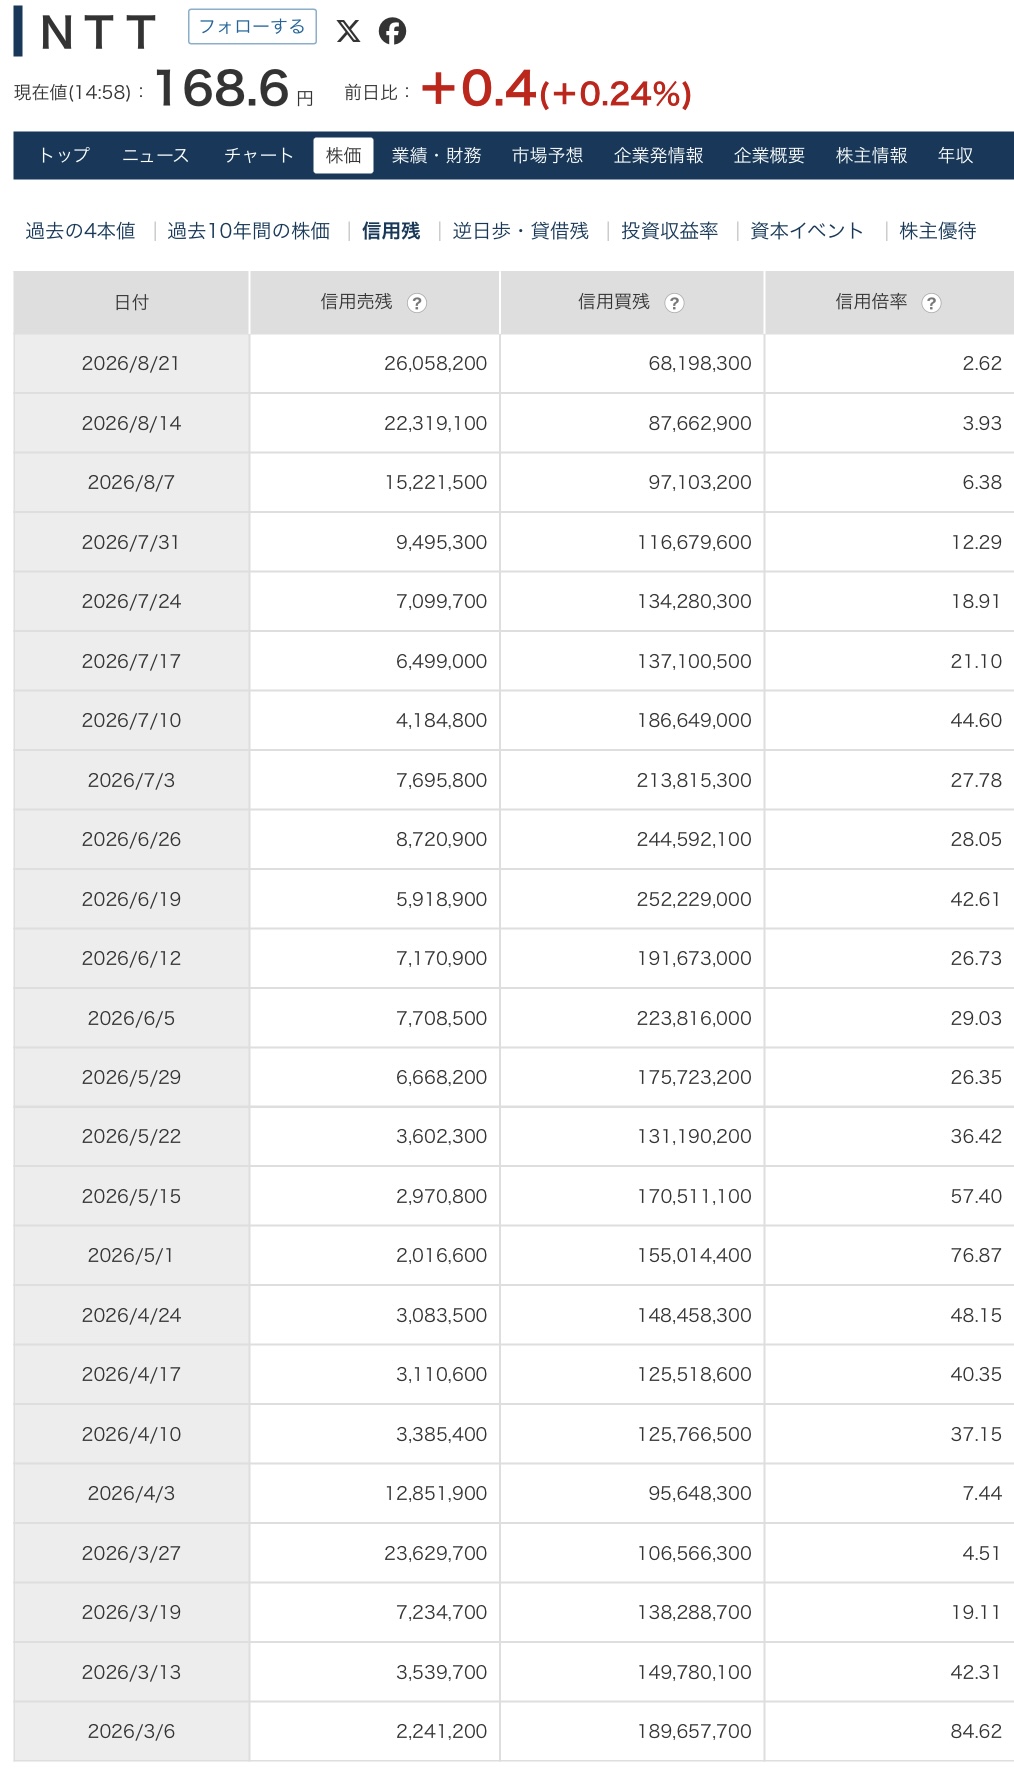Open the 株主優待 link
1014x1782 pixels.
[x=938, y=231]
